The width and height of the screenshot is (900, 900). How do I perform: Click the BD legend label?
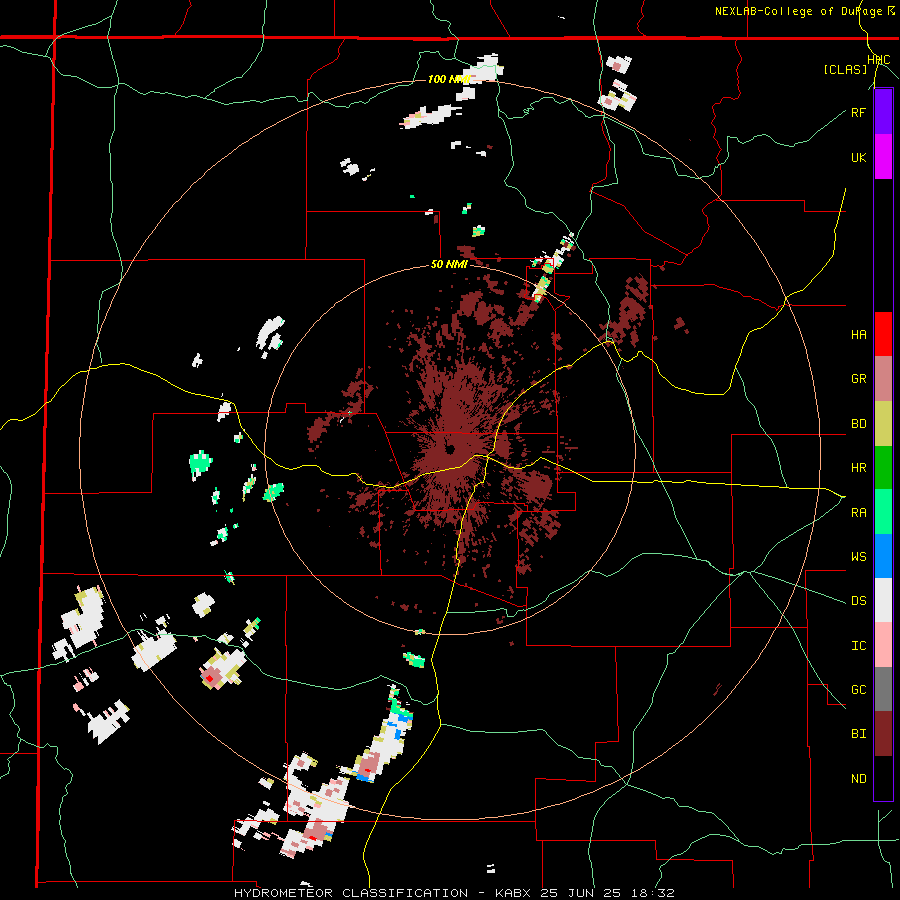click(x=858, y=424)
